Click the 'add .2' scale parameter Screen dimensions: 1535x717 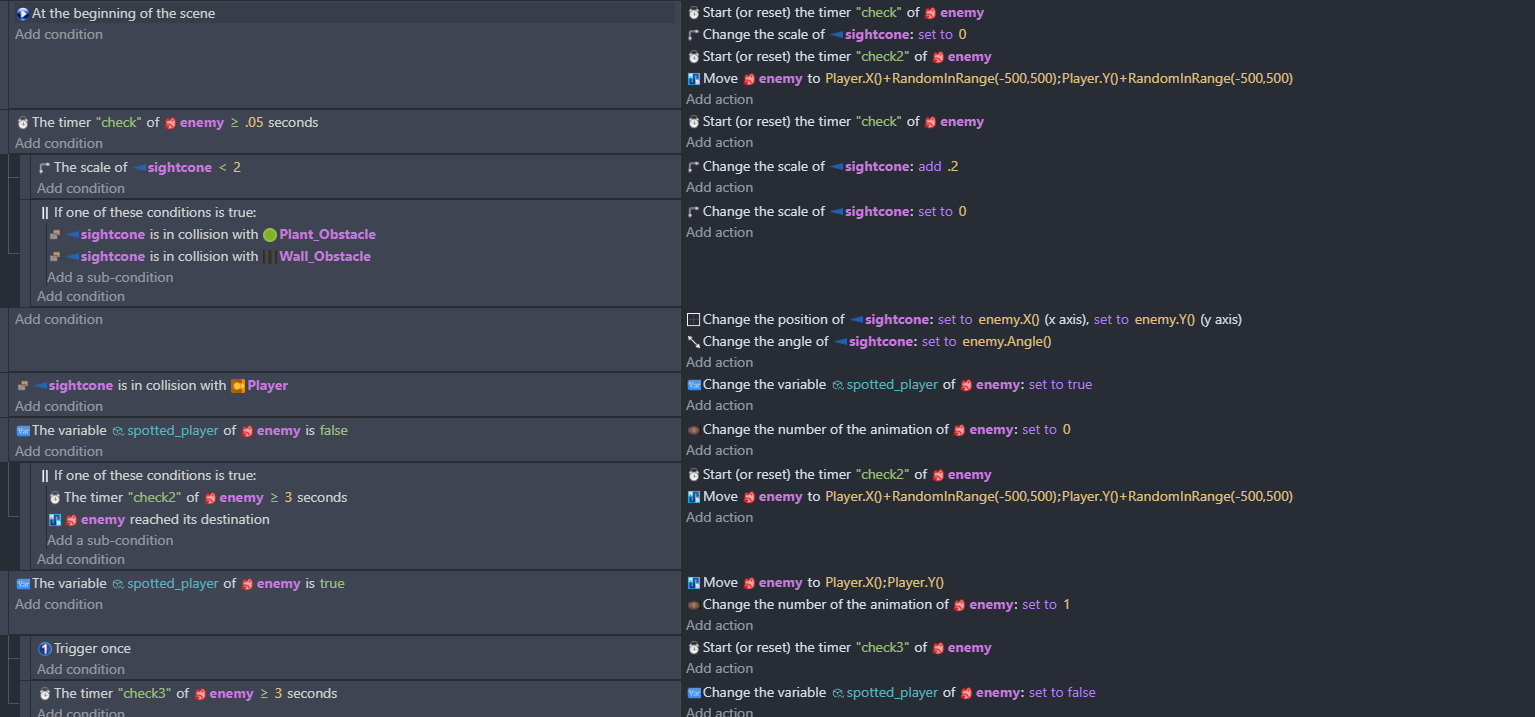click(x=937, y=167)
